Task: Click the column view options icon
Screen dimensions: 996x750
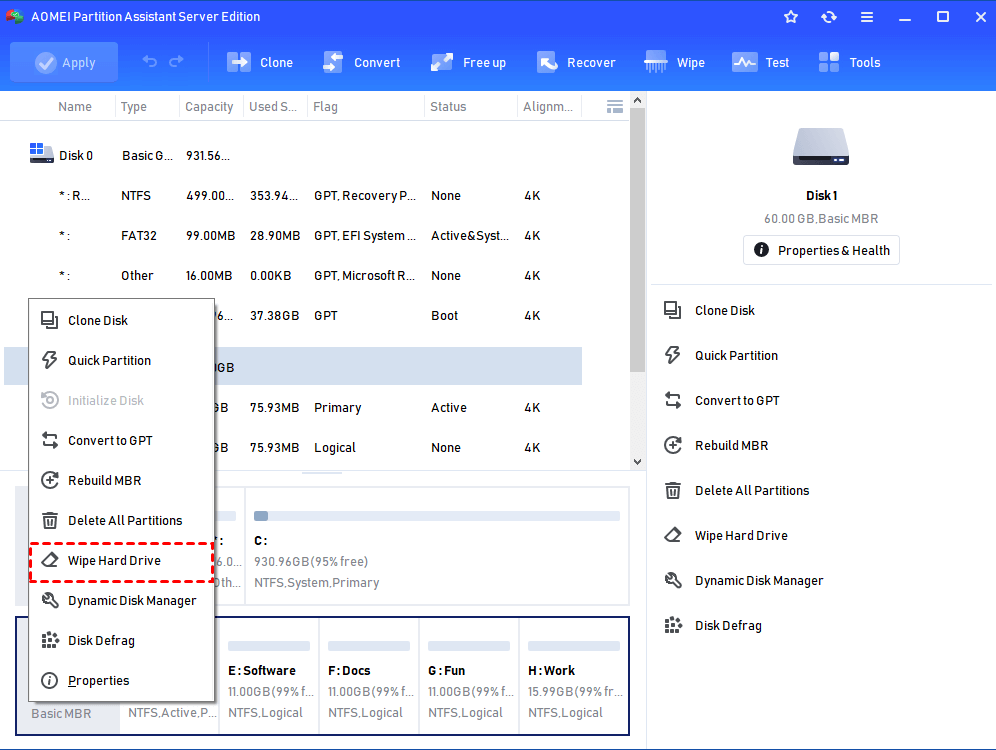Action: pos(614,107)
